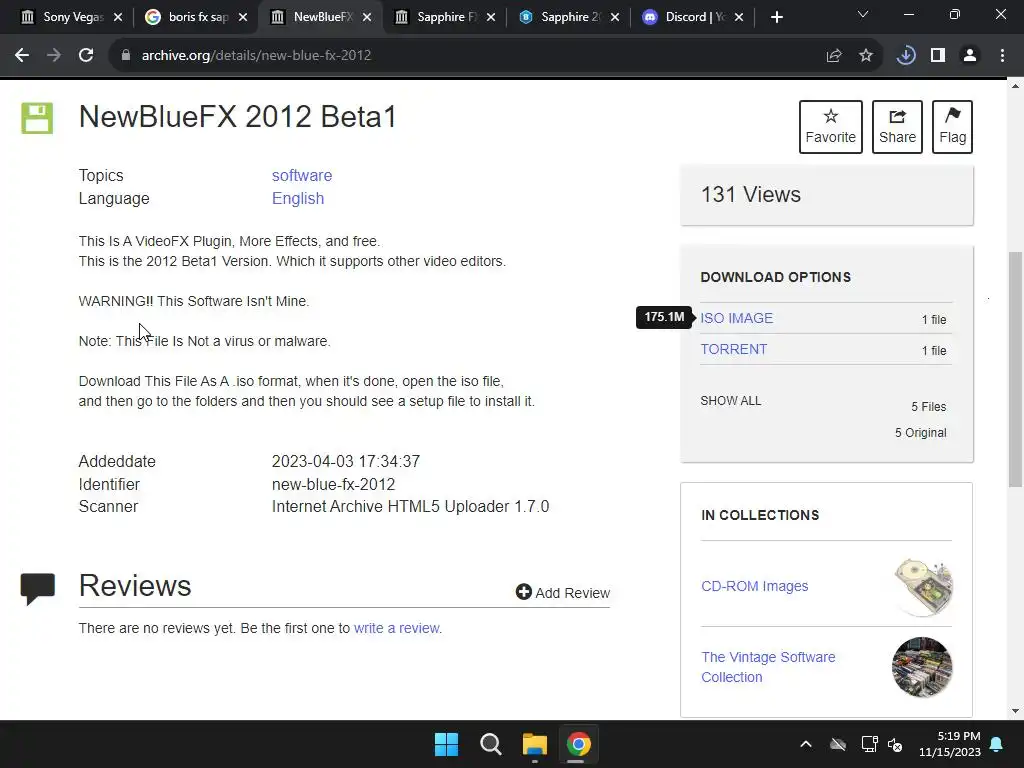The image size is (1024, 768).
Task: Click the page vertical scrollbar thumb
Action: 1015,369
